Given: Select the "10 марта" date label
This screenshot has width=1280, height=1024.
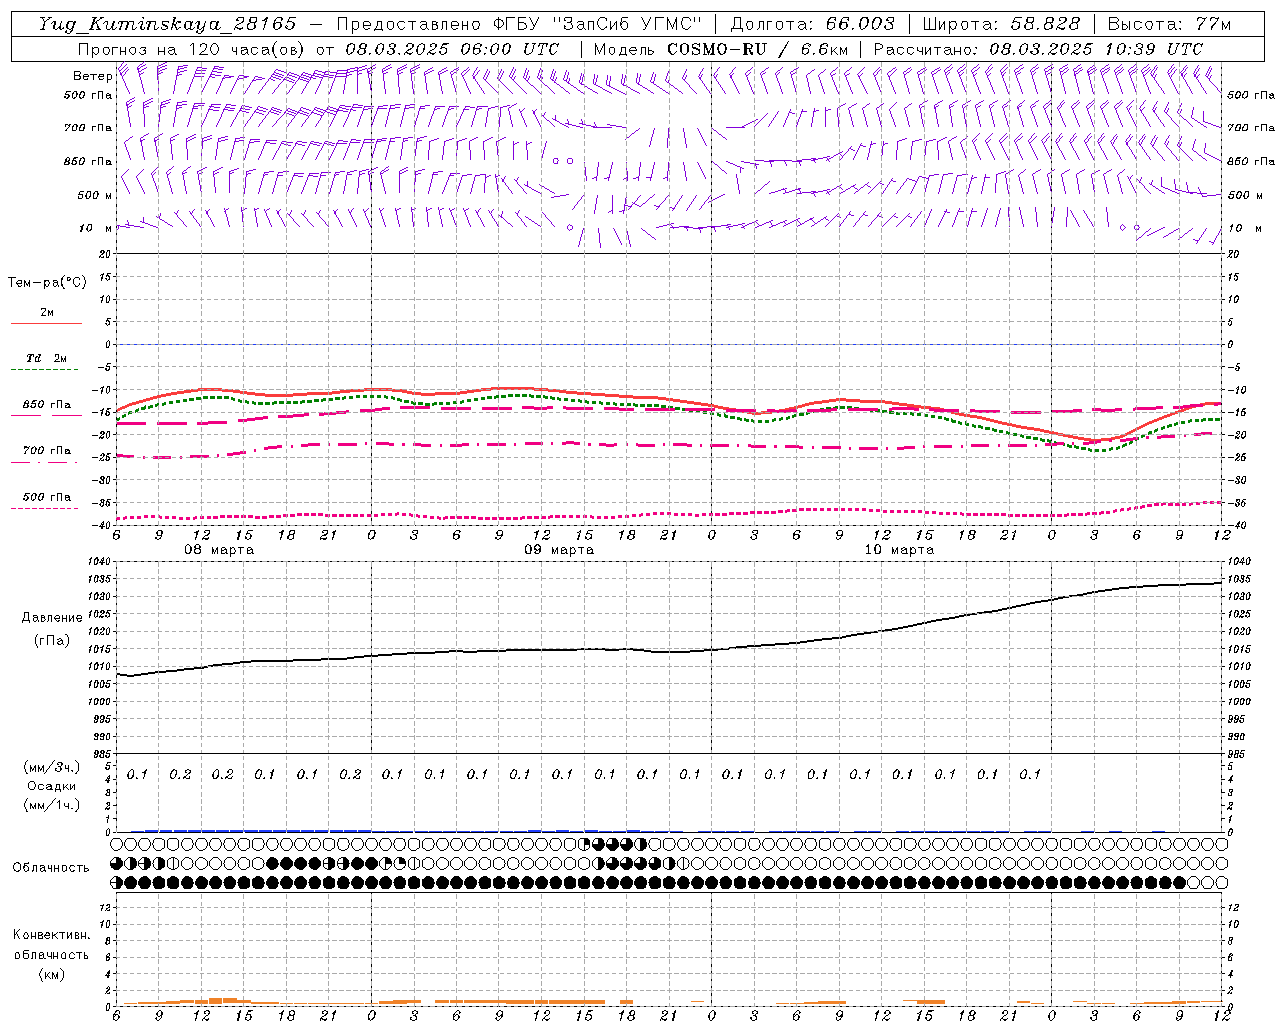Looking at the screenshot, I should pyautogui.click(x=899, y=550).
